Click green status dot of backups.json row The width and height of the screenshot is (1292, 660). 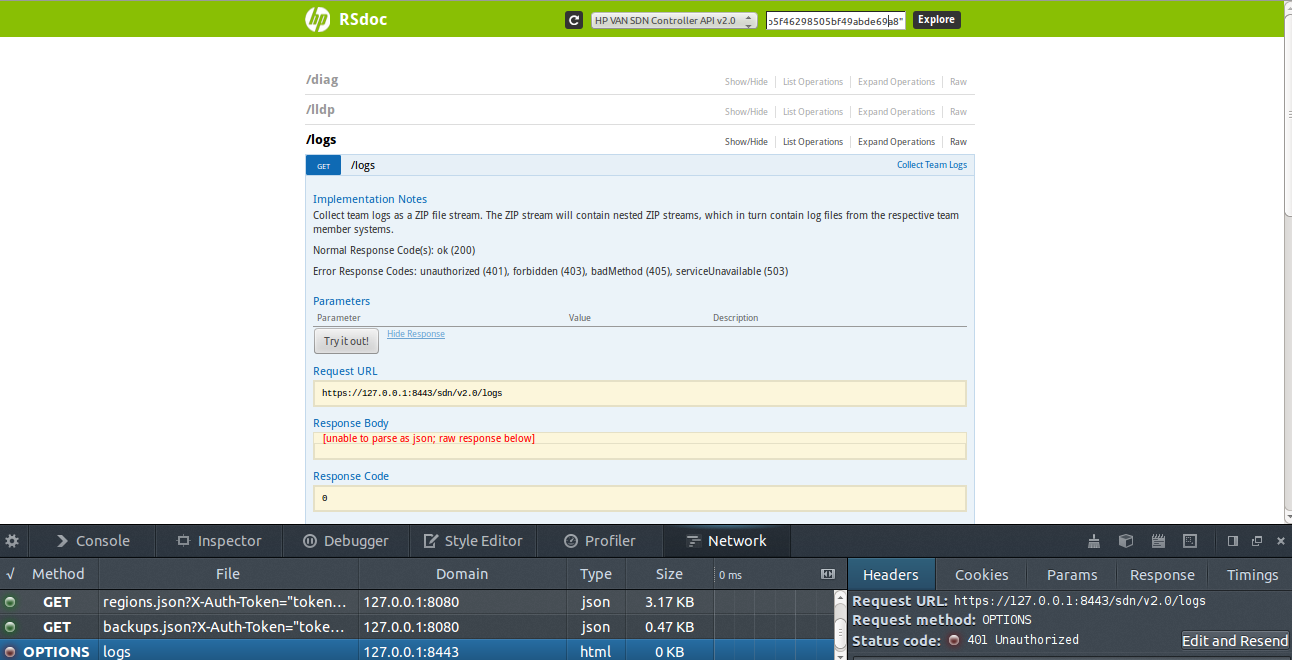[10, 627]
